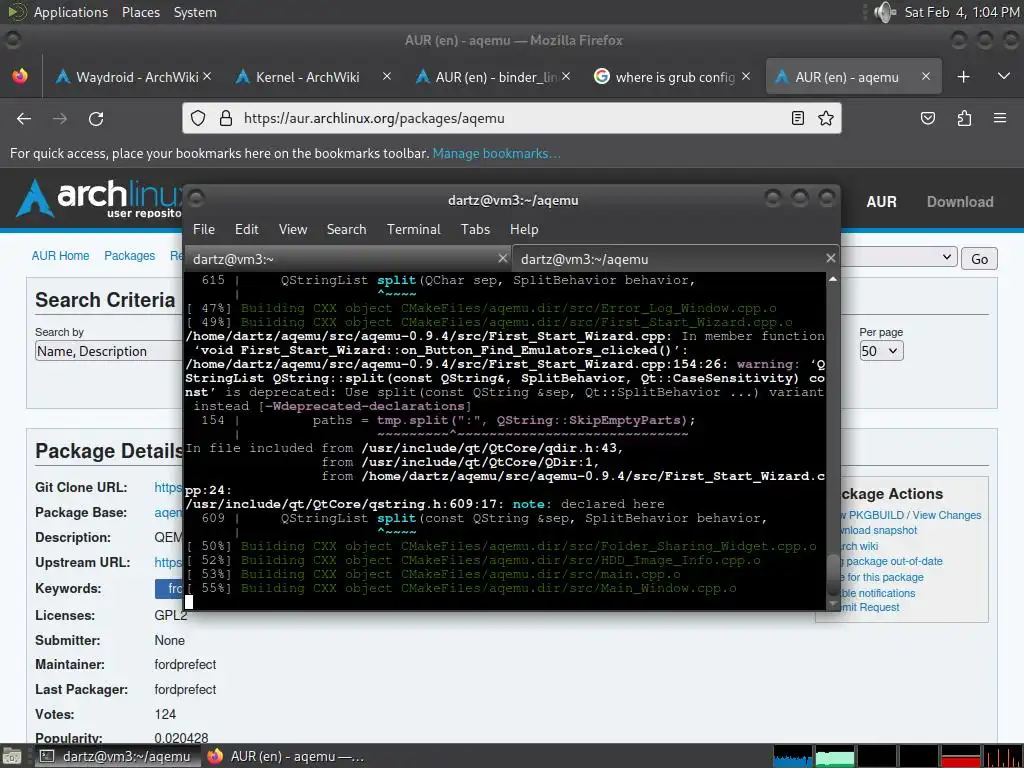Click the terminal scrollbar up arrow
The image size is (1024, 768).
(833, 279)
